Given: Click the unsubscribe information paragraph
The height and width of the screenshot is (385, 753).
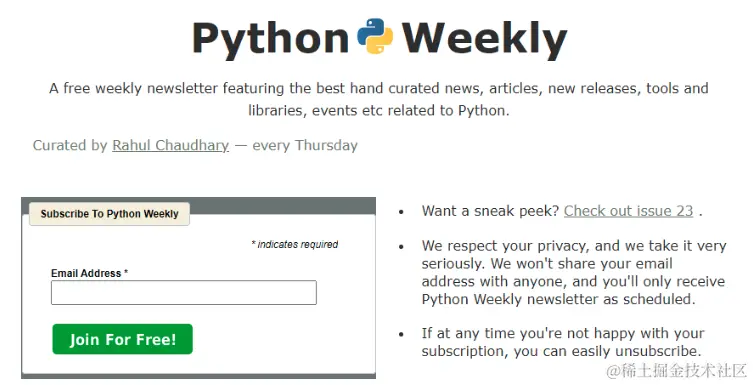Looking at the screenshot, I should coord(563,342).
